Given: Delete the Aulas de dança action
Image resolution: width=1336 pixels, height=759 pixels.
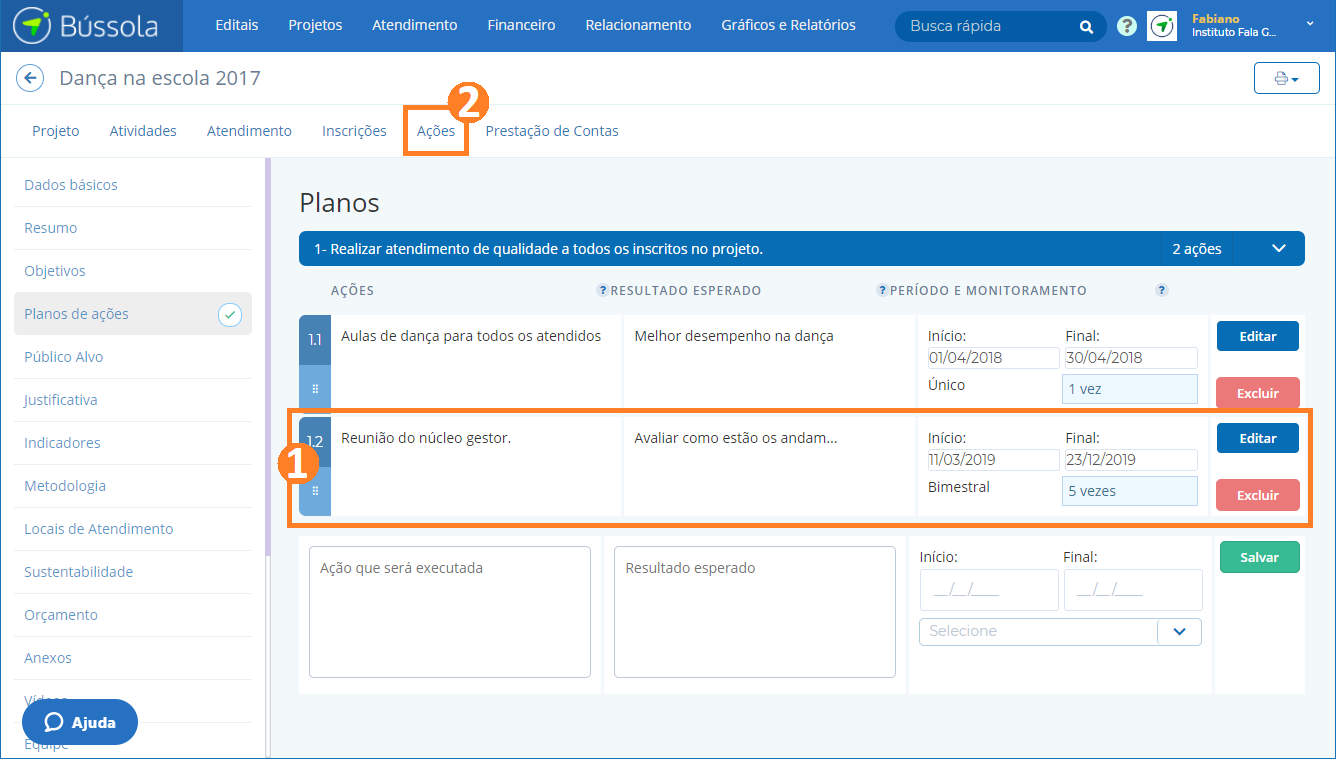Looking at the screenshot, I should (x=1258, y=393).
